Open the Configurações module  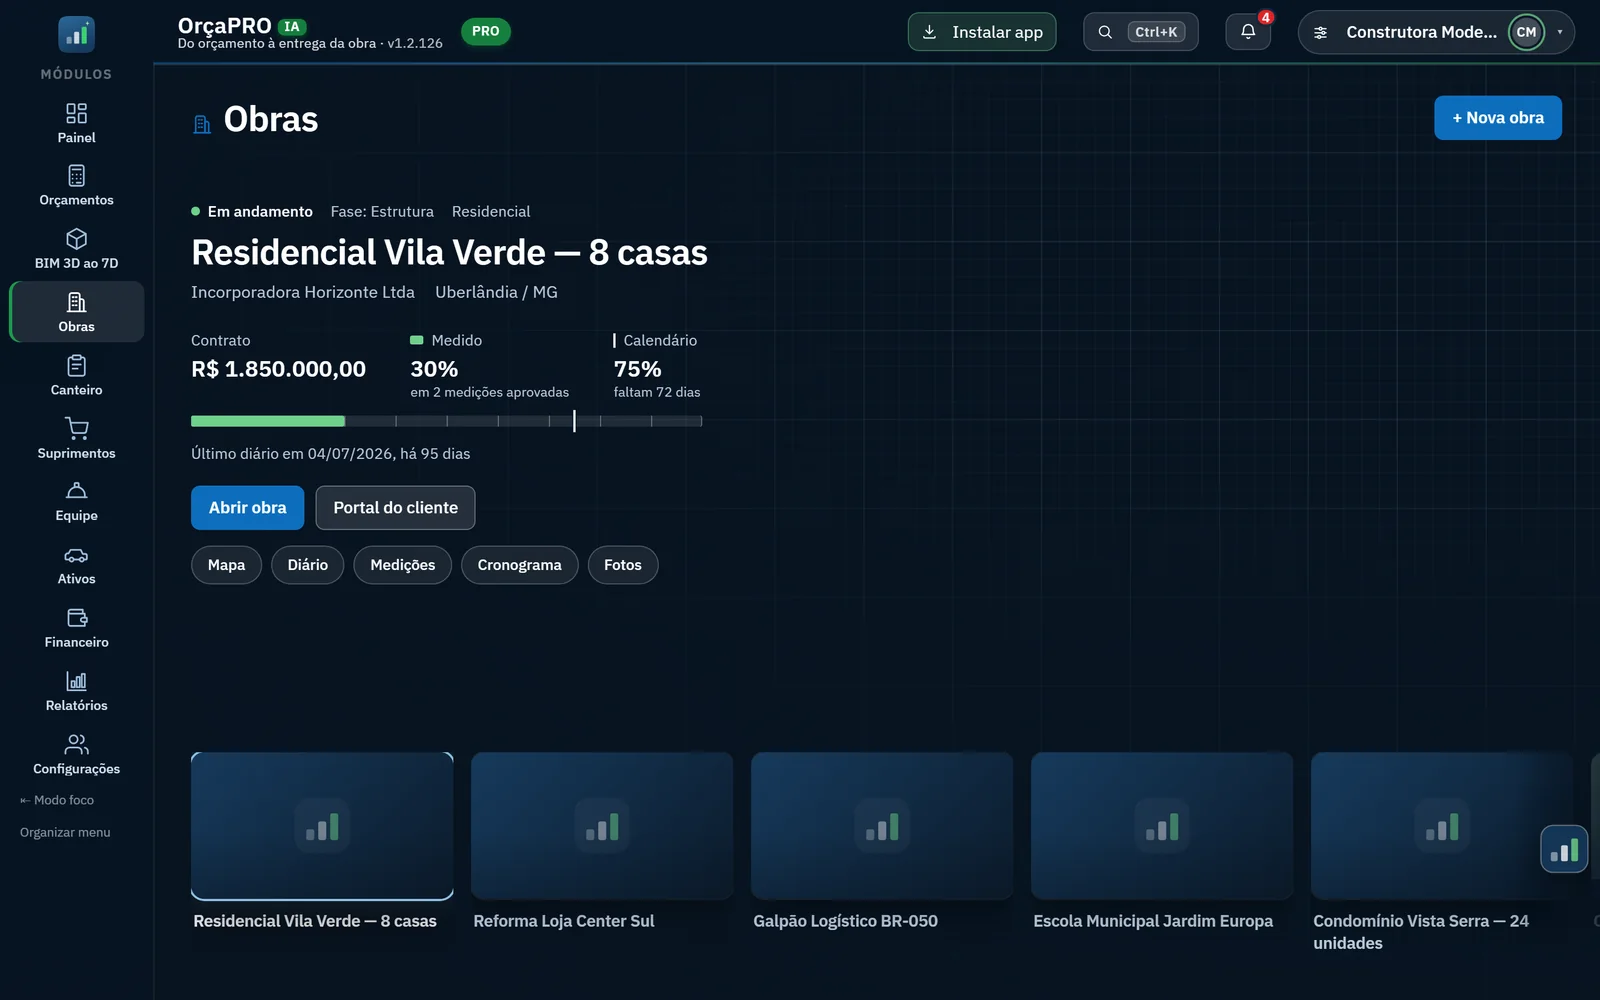click(76, 754)
